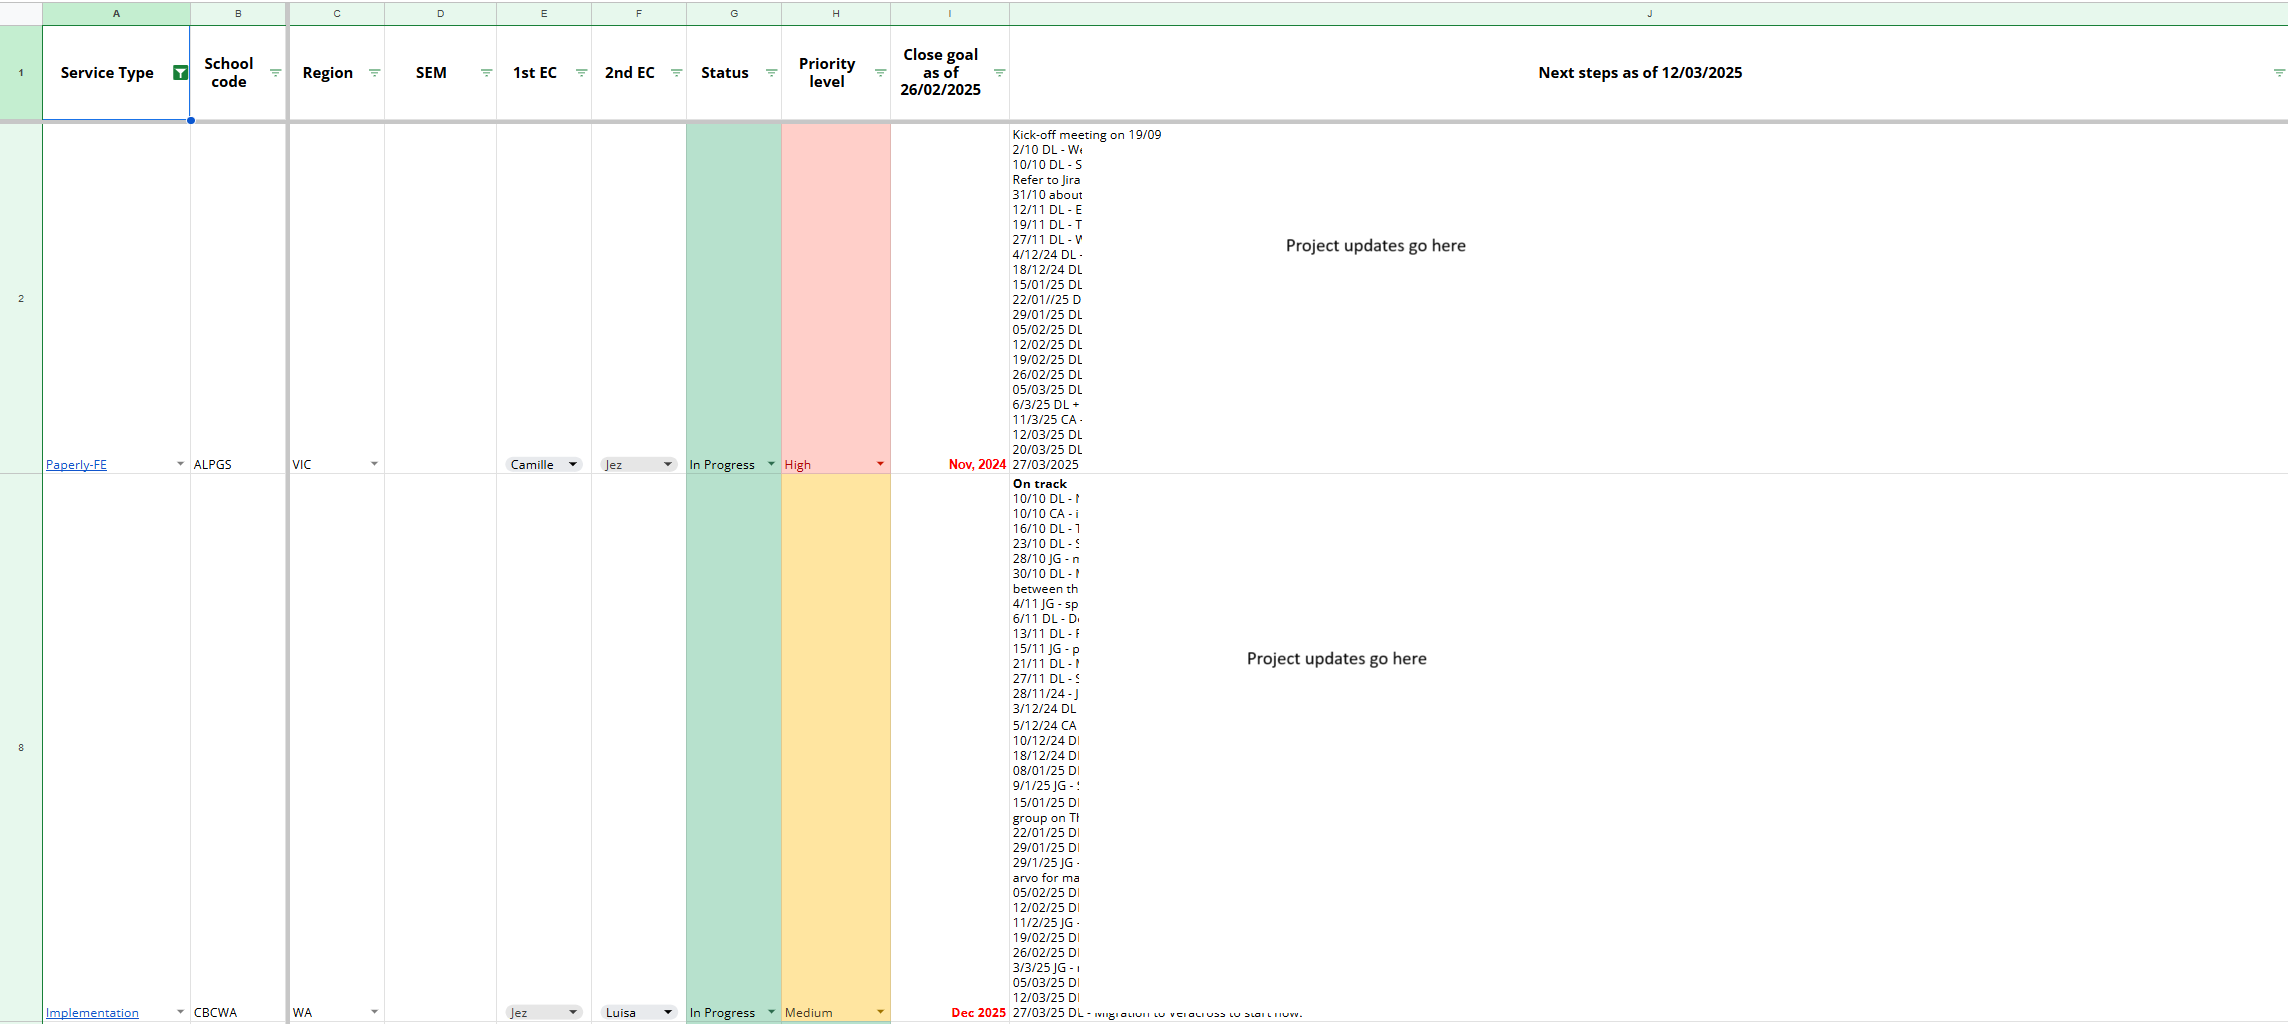Select column G header
2288x1024 pixels.
pyautogui.click(x=734, y=14)
